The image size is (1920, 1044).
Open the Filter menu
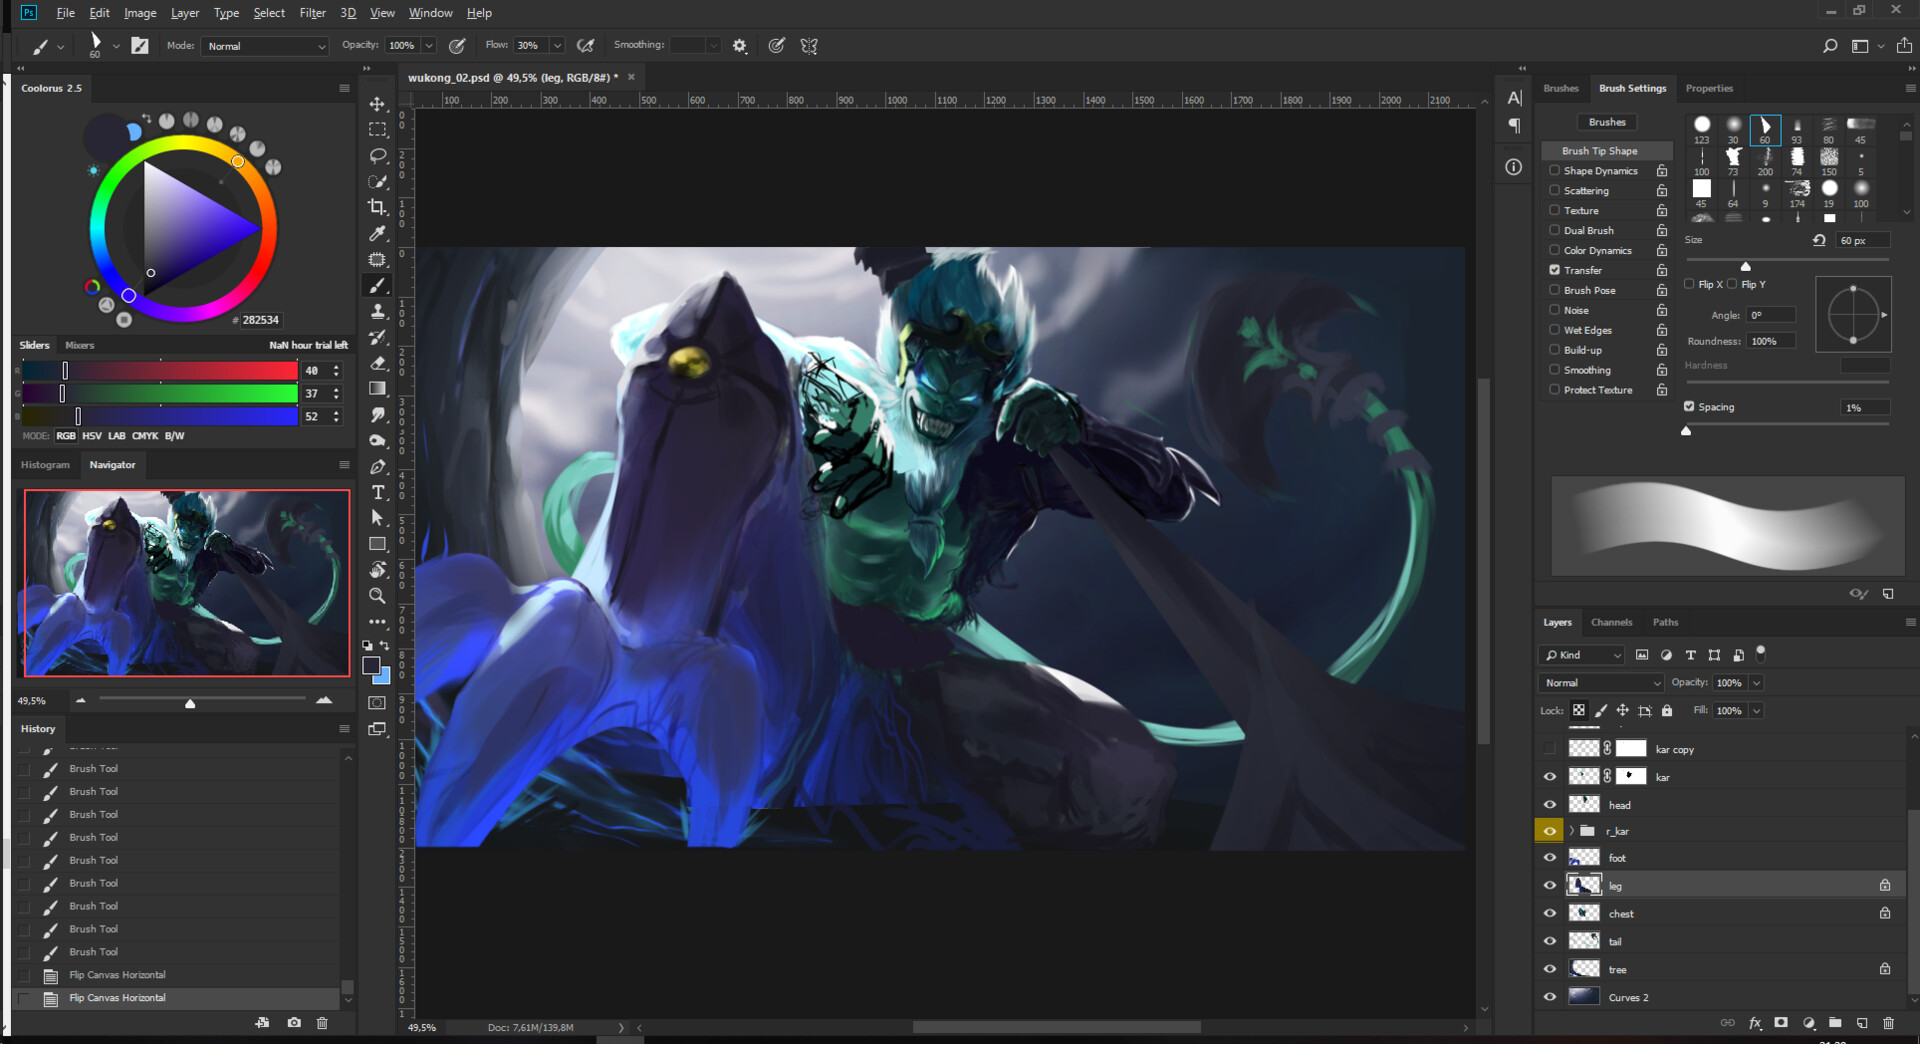[x=312, y=13]
